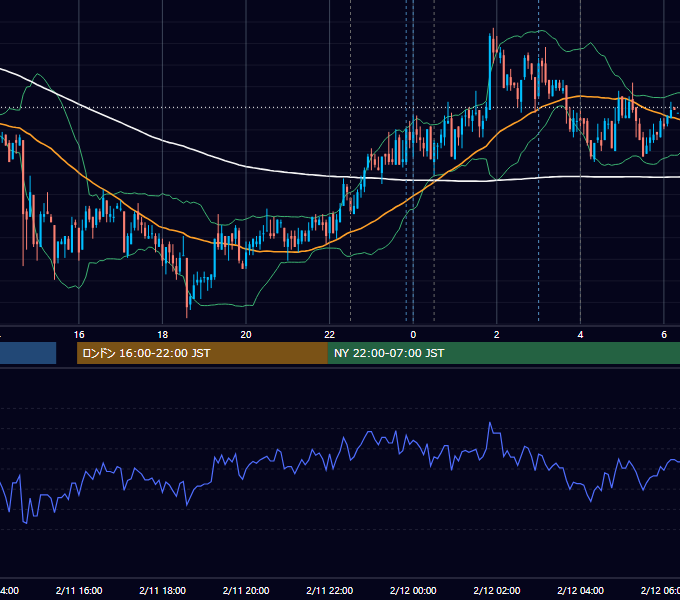The width and height of the screenshot is (680, 600).
Task: Click the 22 hour label on price chart axis
Action: (x=330, y=335)
